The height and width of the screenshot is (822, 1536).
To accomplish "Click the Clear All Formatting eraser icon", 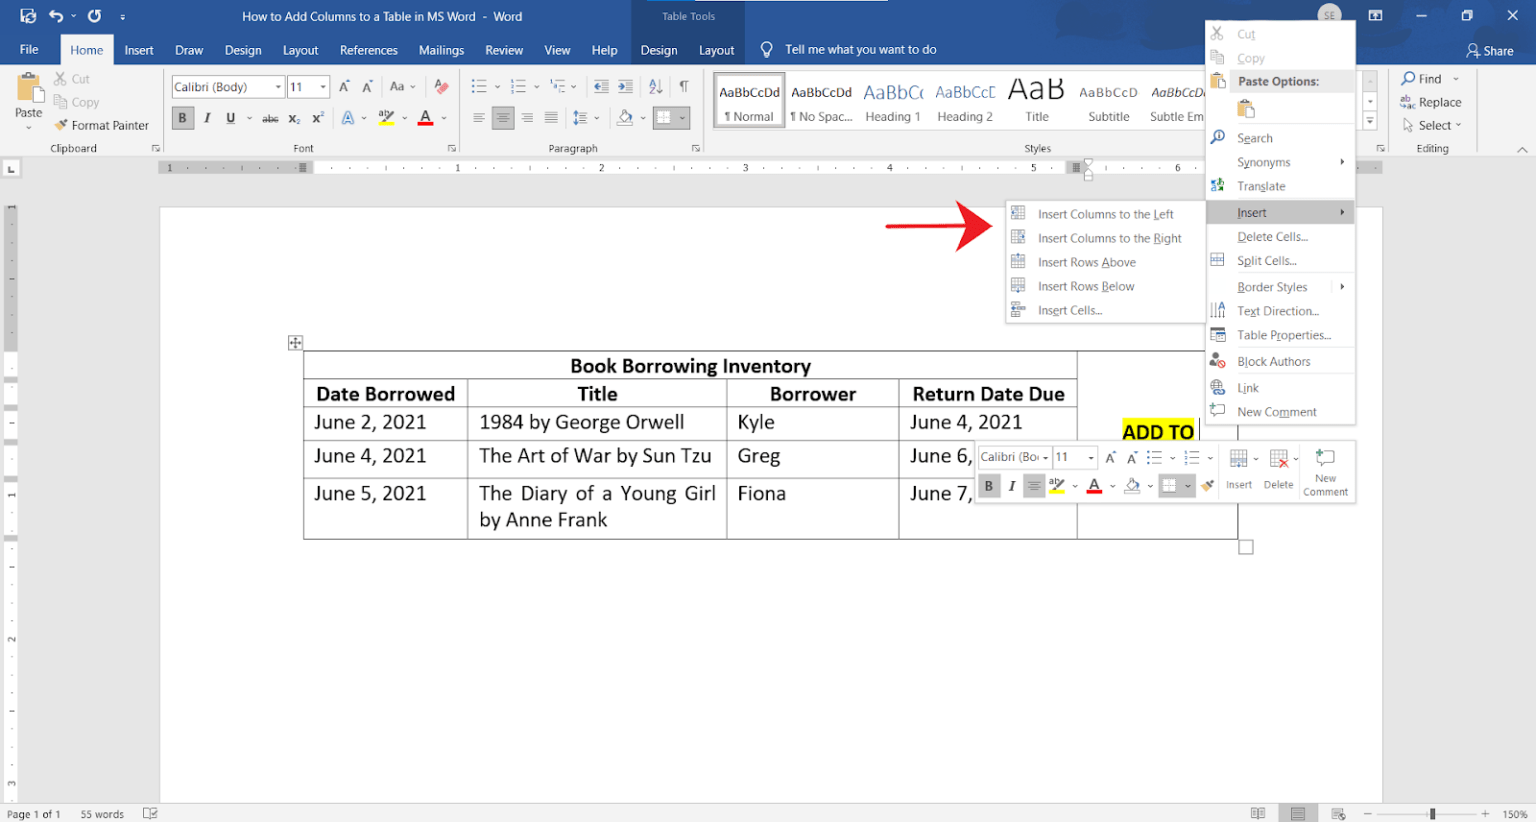I will click(441, 87).
